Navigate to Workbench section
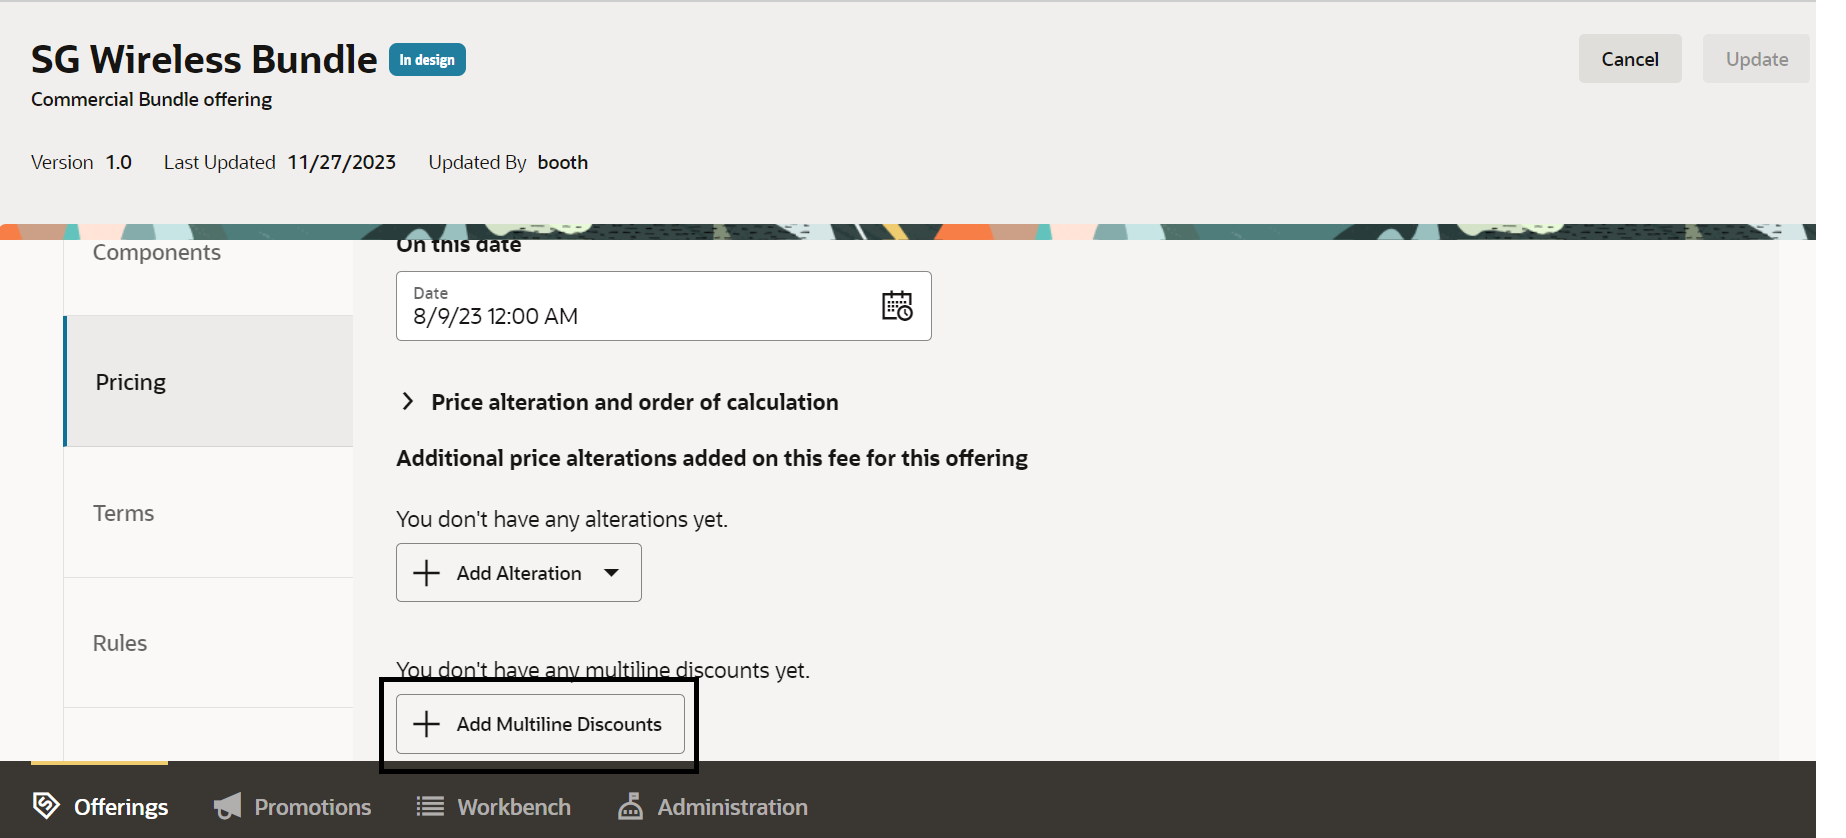The width and height of the screenshot is (1846, 838). 513,807
